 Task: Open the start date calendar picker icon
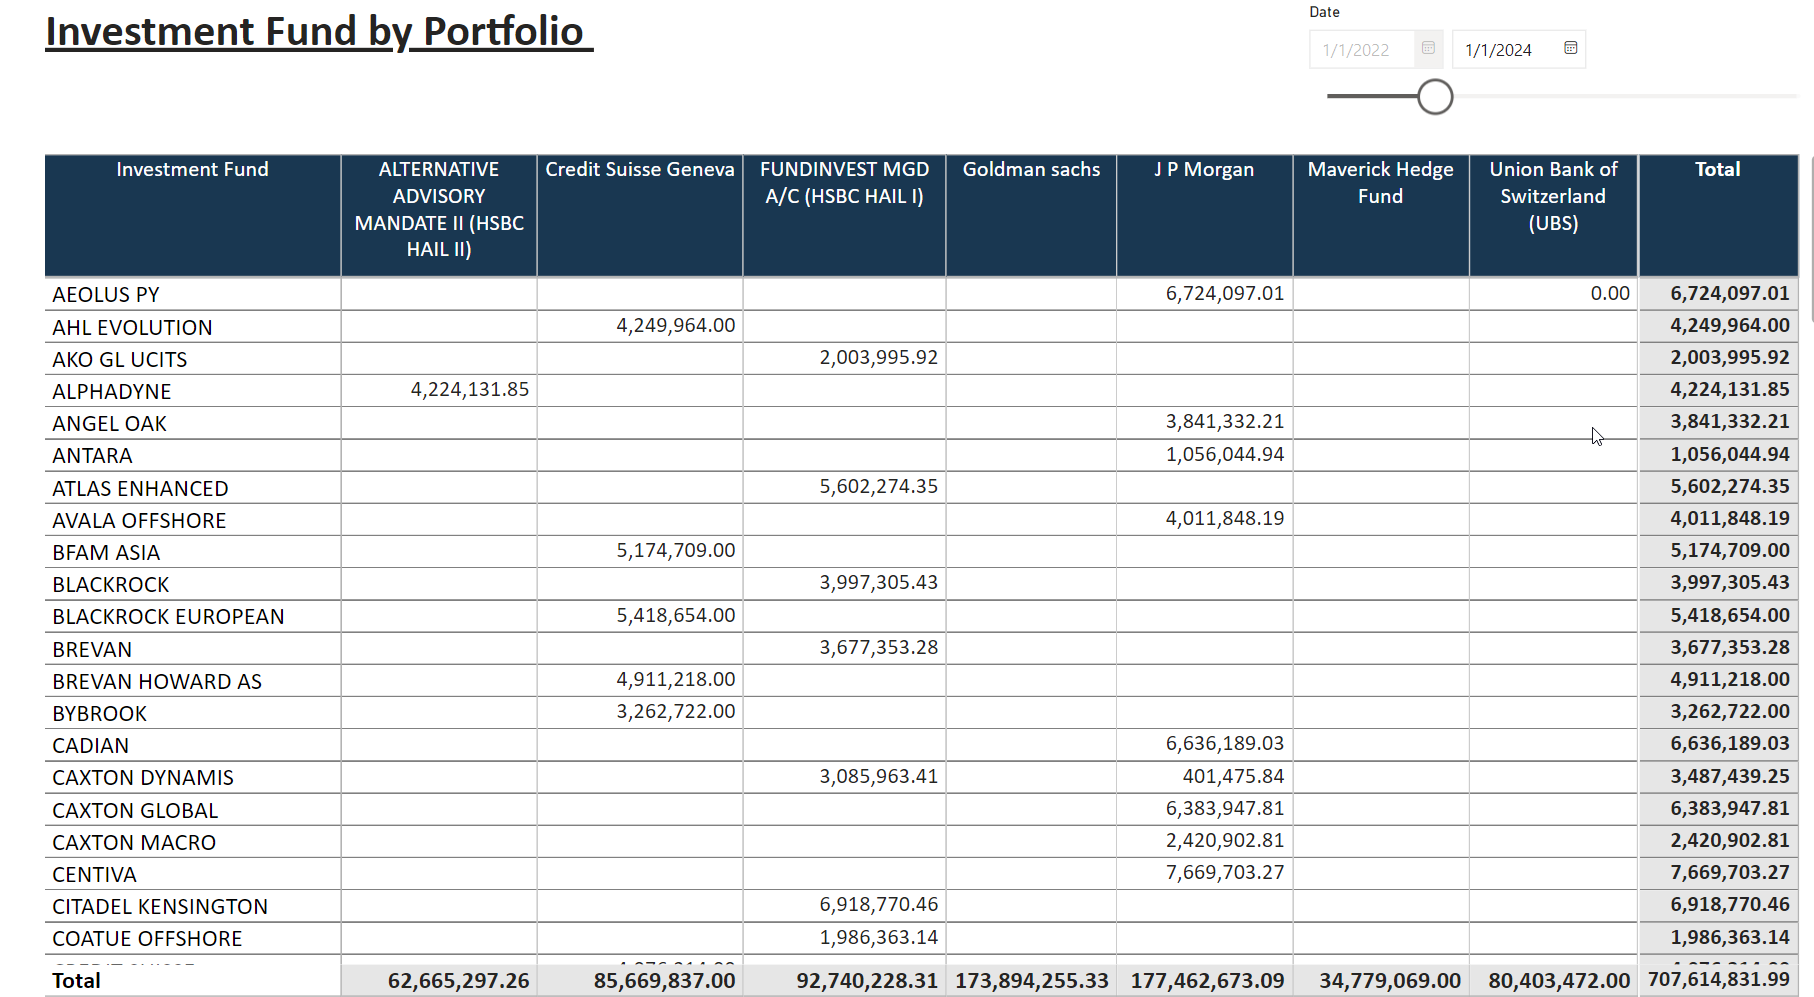[x=1428, y=48]
